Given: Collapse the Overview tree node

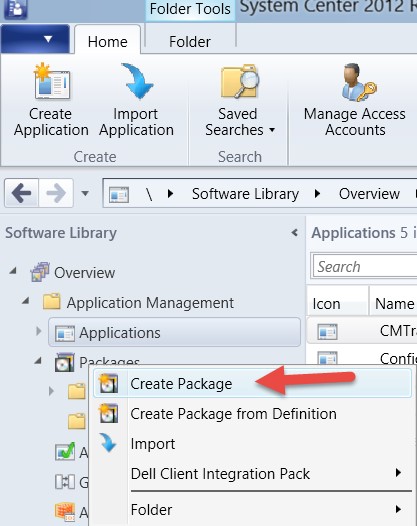Looking at the screenshot, I should (13, 270).
